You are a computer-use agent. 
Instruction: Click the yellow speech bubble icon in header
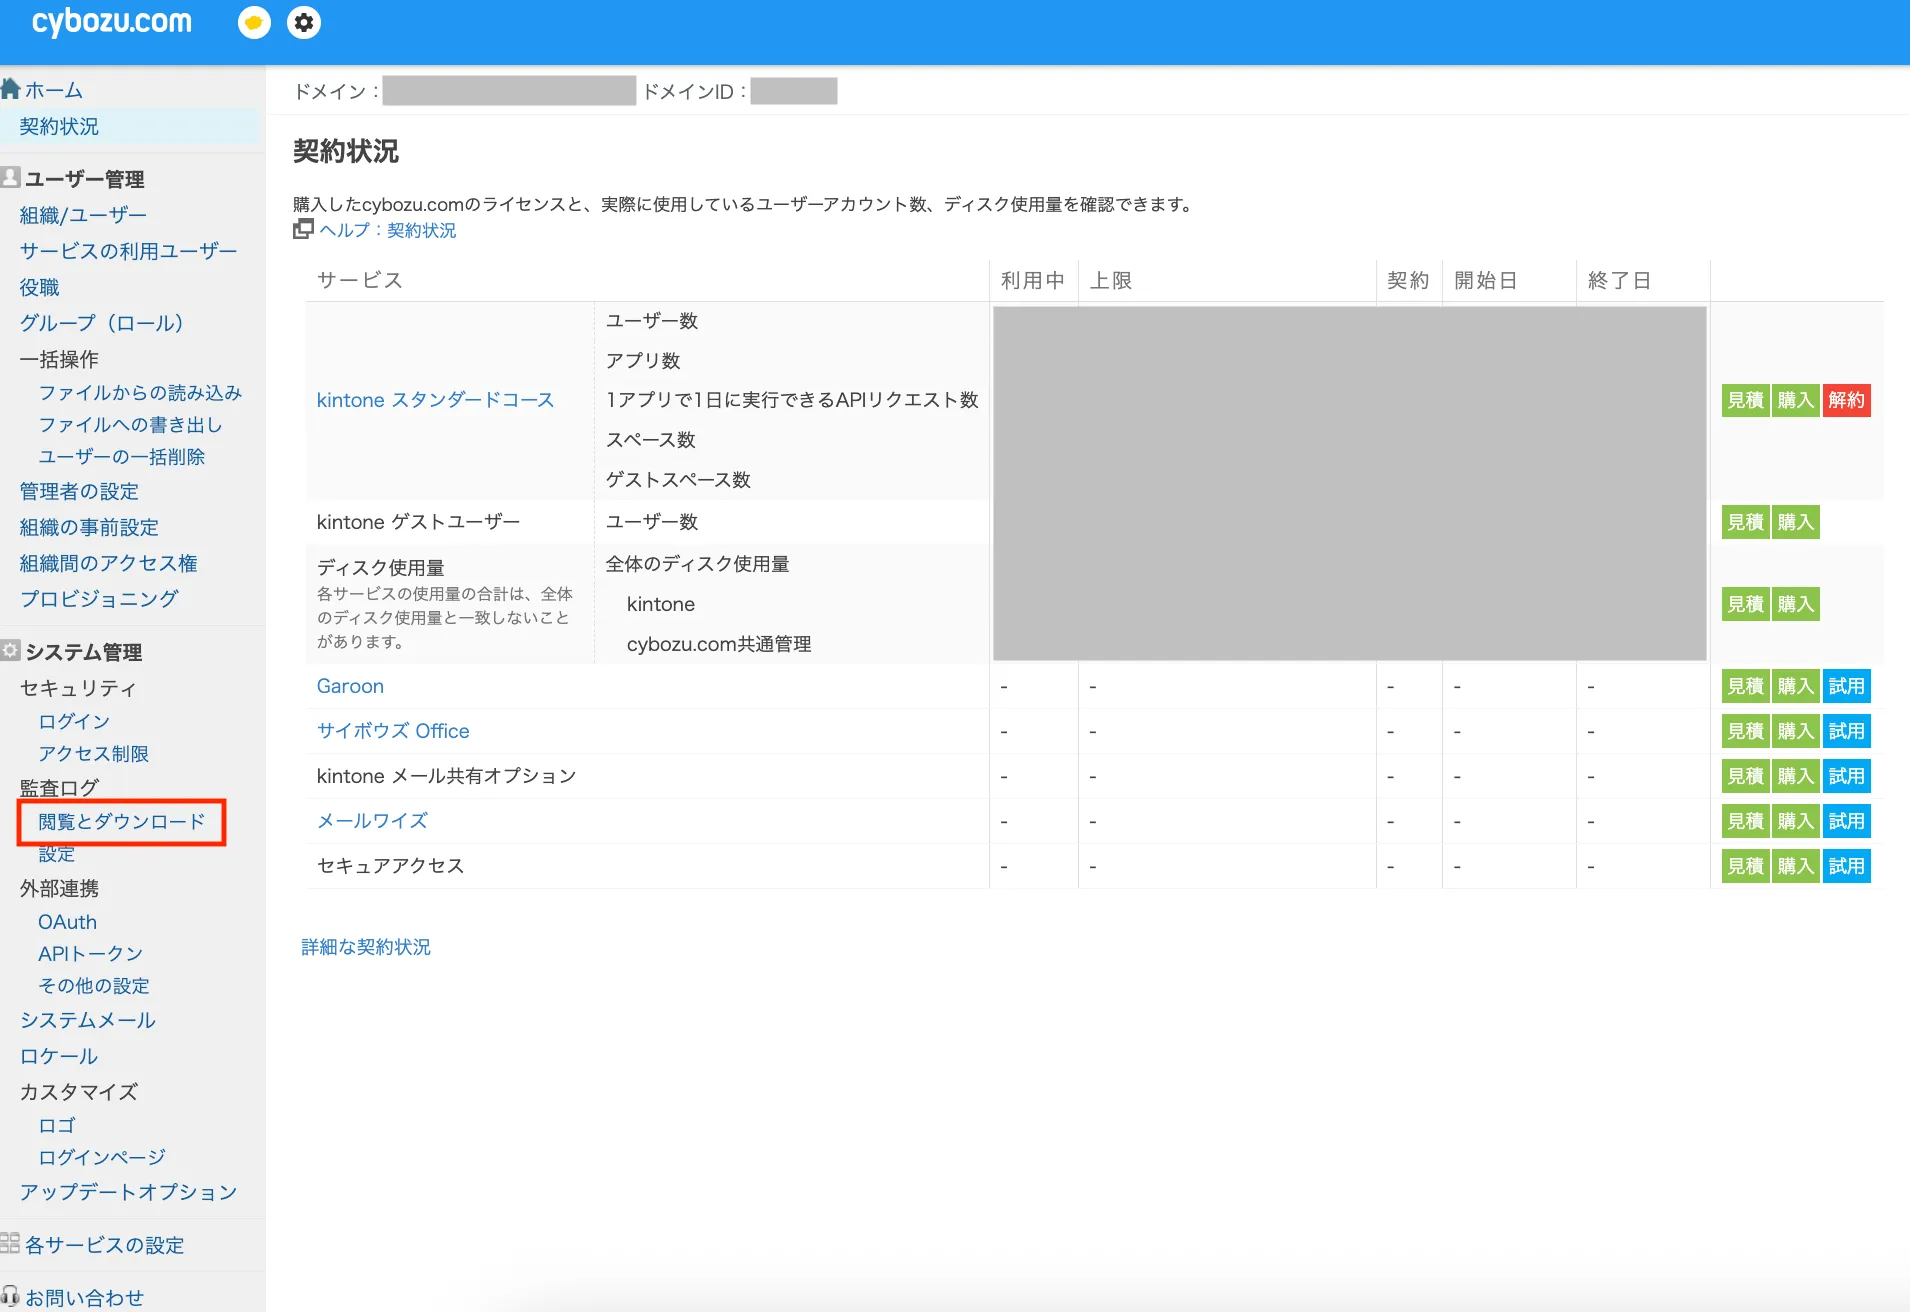click(254, 22)
